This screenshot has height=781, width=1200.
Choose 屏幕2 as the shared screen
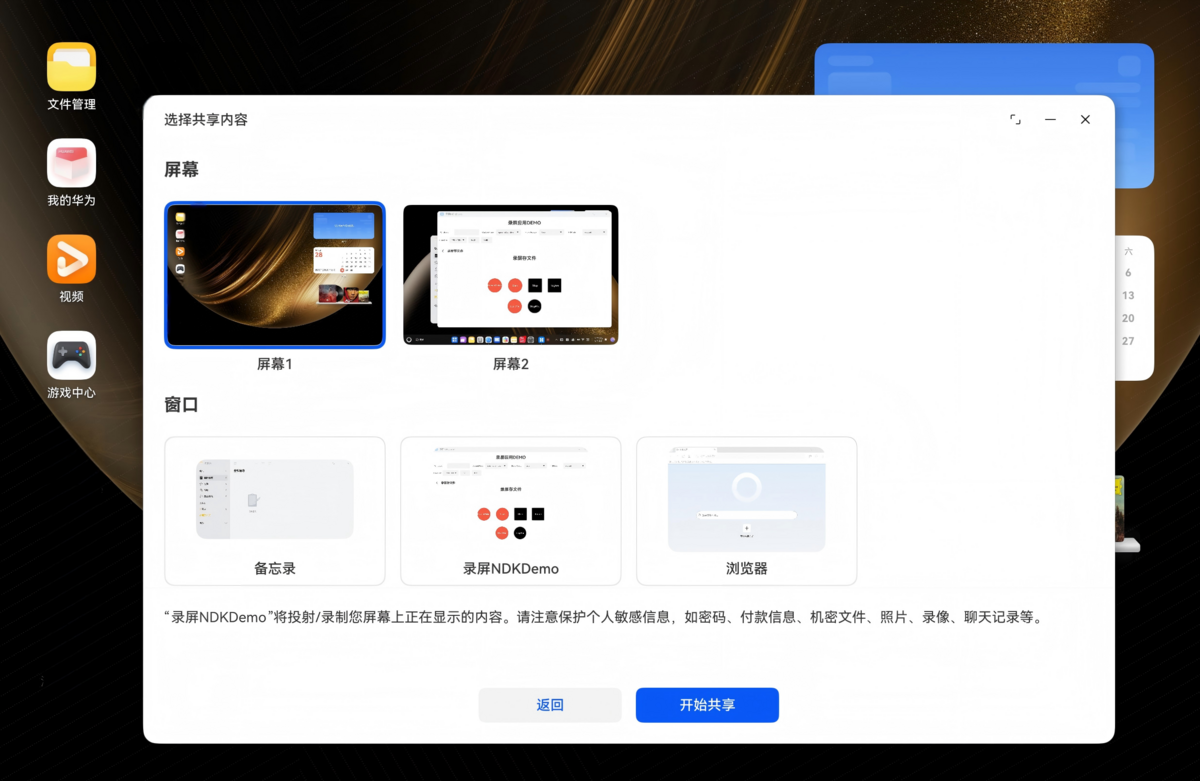[x=510, y=275]
